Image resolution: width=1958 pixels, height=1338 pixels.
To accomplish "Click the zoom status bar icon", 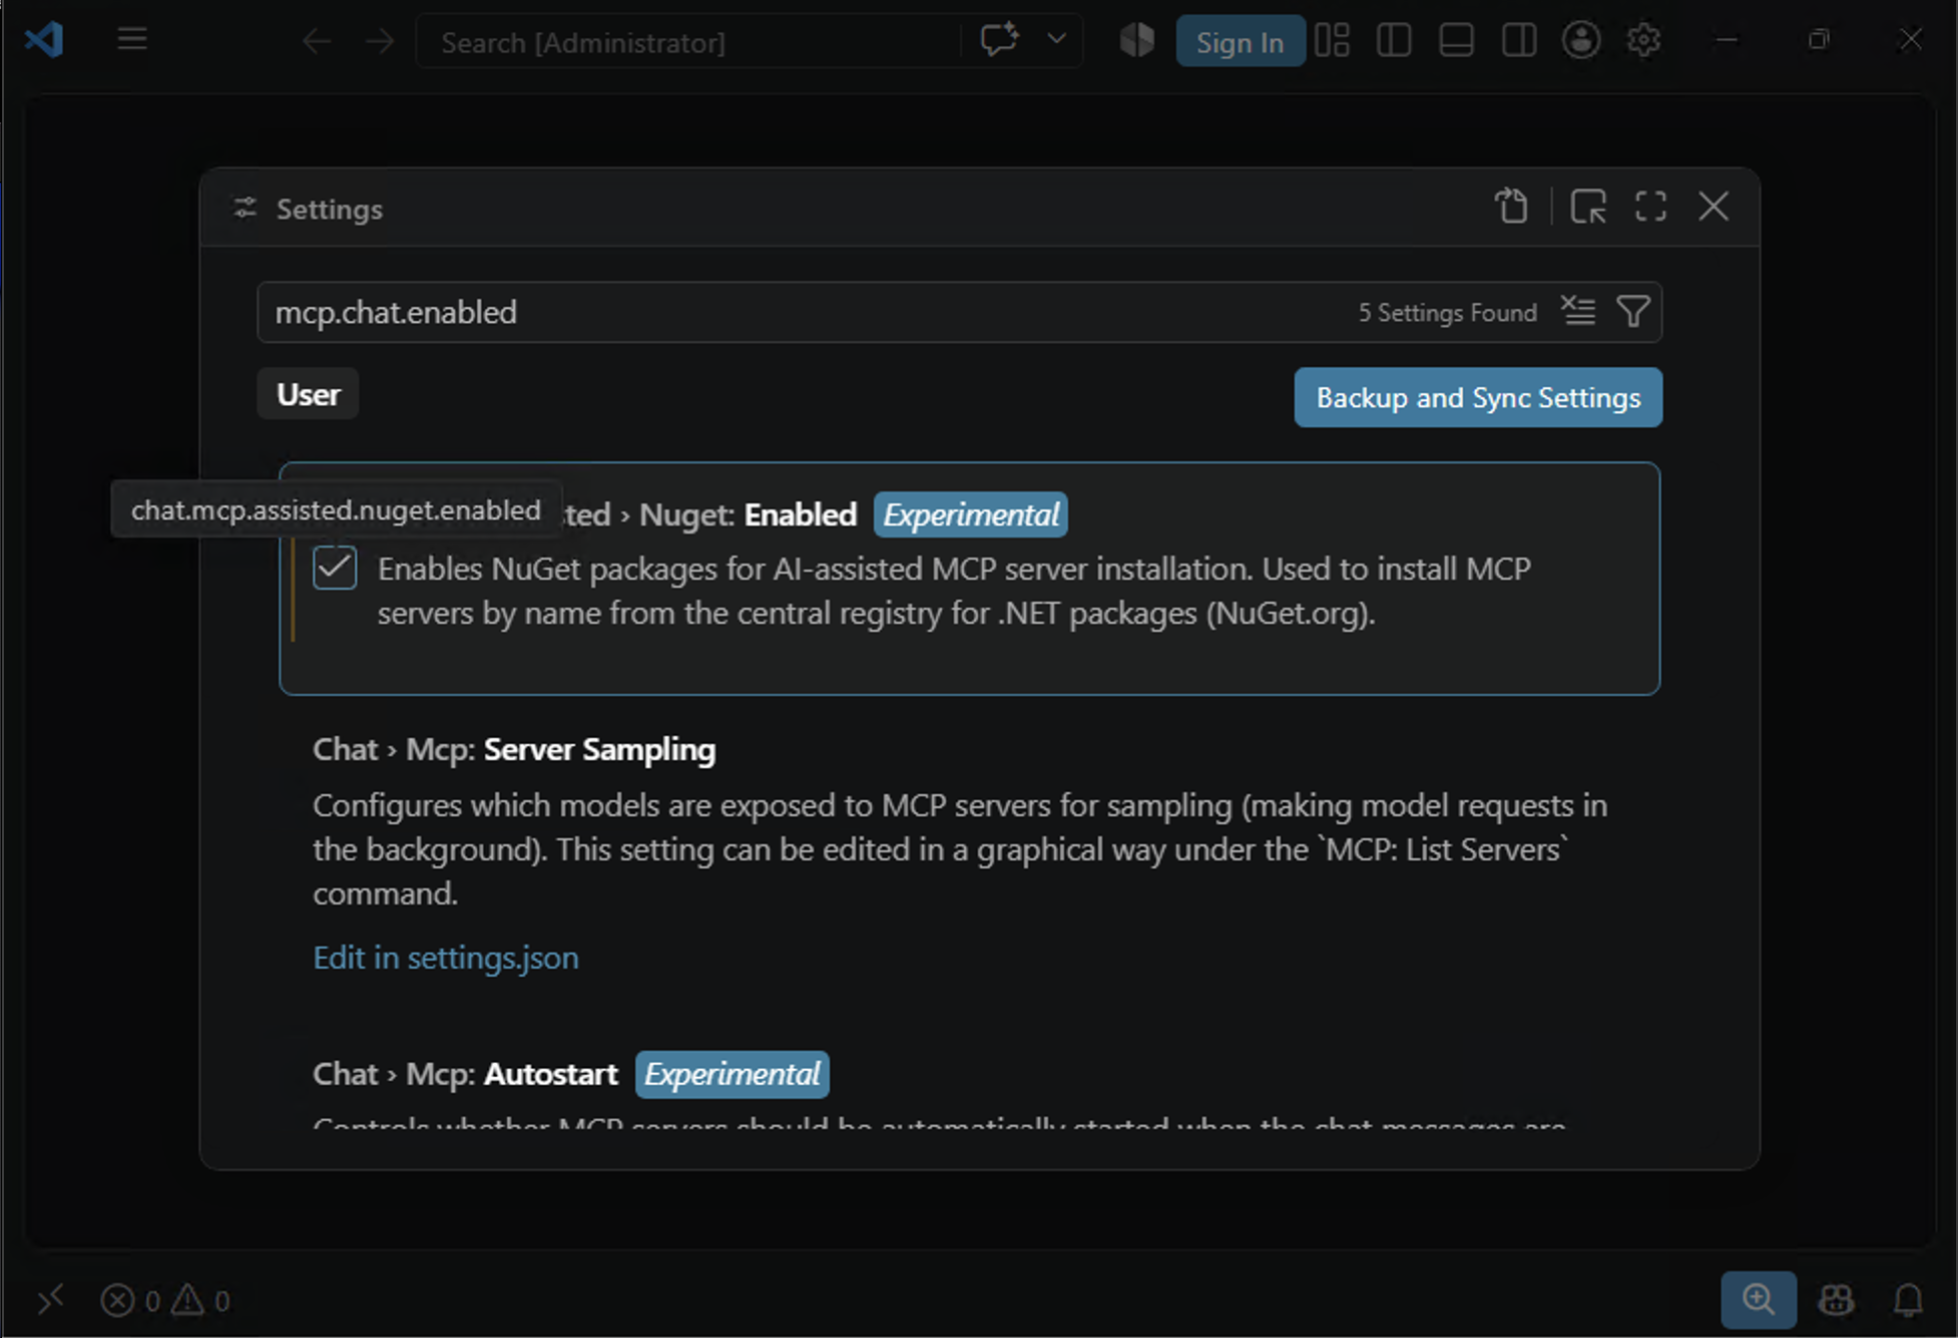I will tap(1758, 1299).
